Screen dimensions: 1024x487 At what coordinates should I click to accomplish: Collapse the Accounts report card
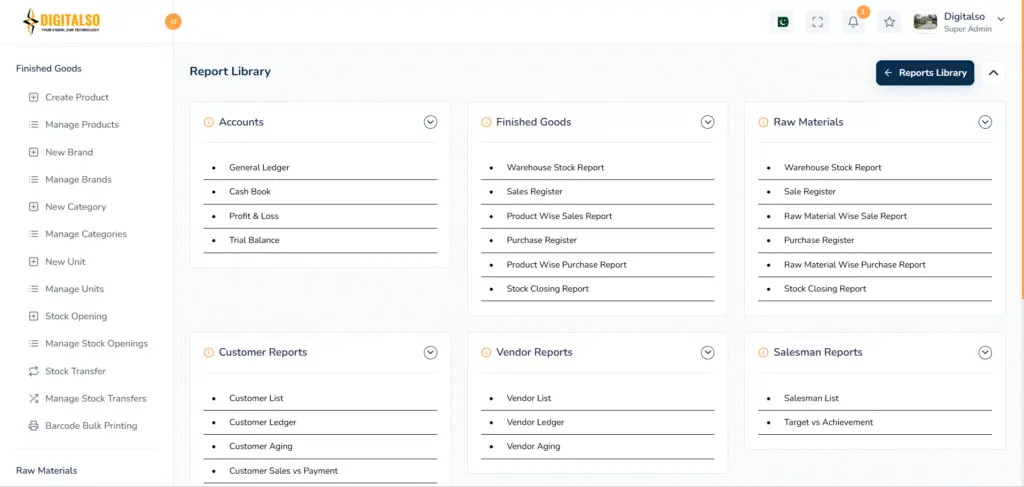tap(430, 122)
